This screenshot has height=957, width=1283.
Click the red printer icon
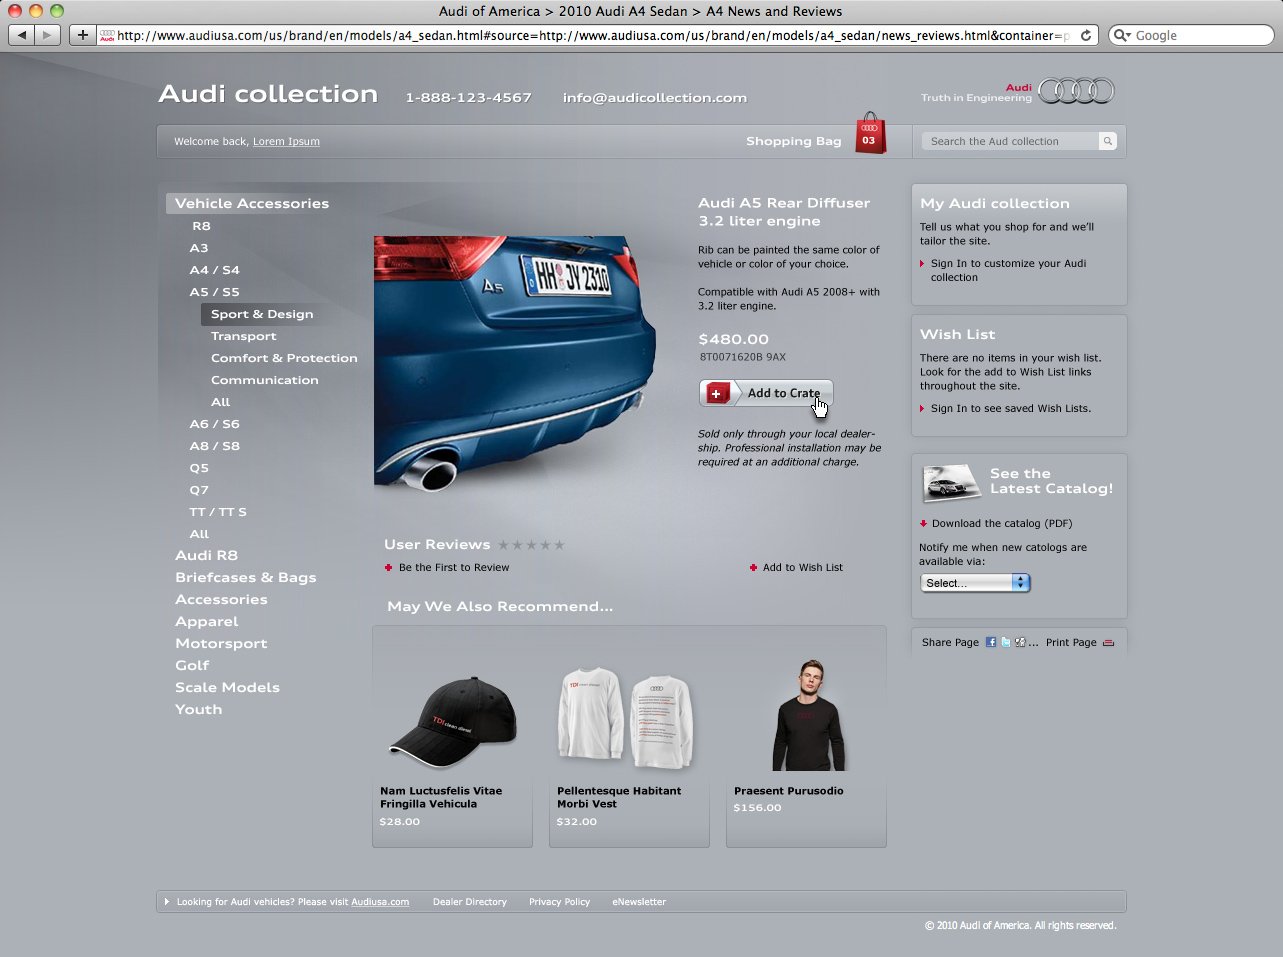1108,642
